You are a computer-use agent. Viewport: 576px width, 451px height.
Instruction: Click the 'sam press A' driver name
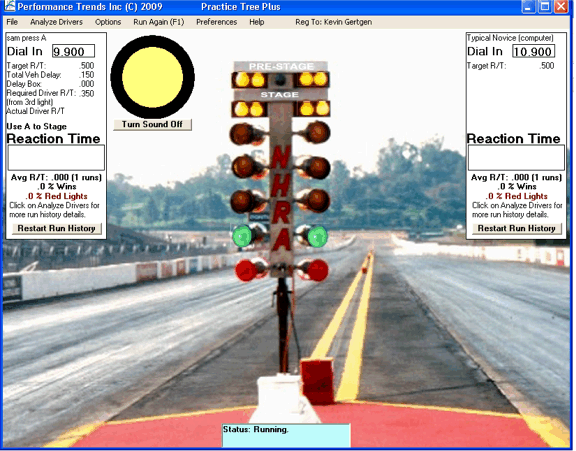pyautogui.click(x=26, y=38)
